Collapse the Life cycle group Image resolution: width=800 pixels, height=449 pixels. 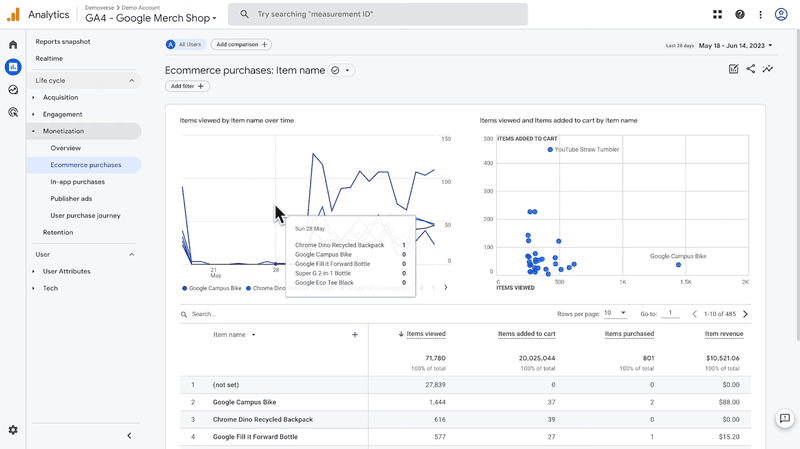[x=131, y=80]
